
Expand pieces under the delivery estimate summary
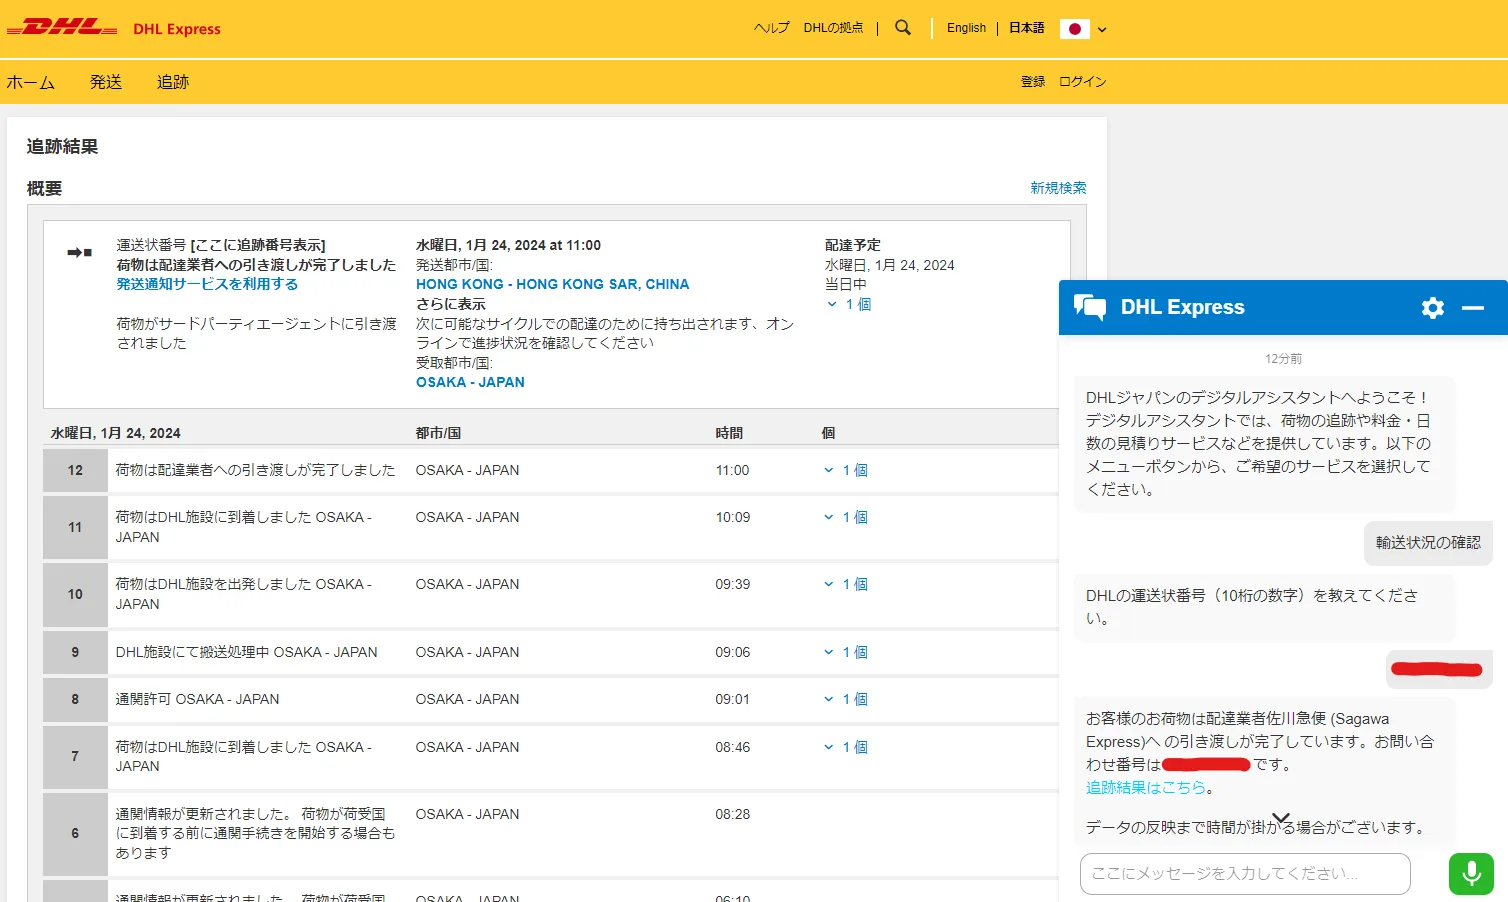coord(849,304)
